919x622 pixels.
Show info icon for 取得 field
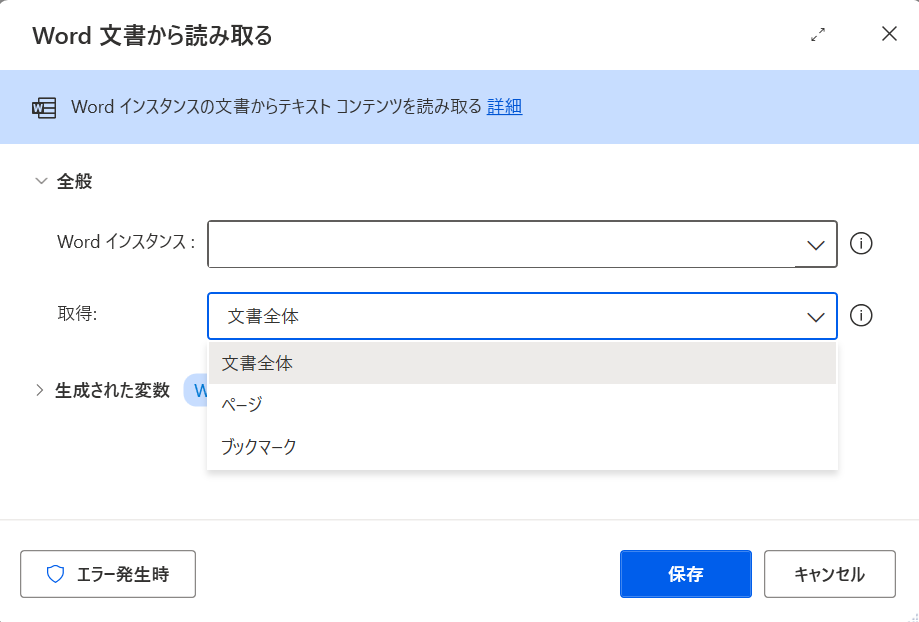pyautogui.click(x=861, y=315)
